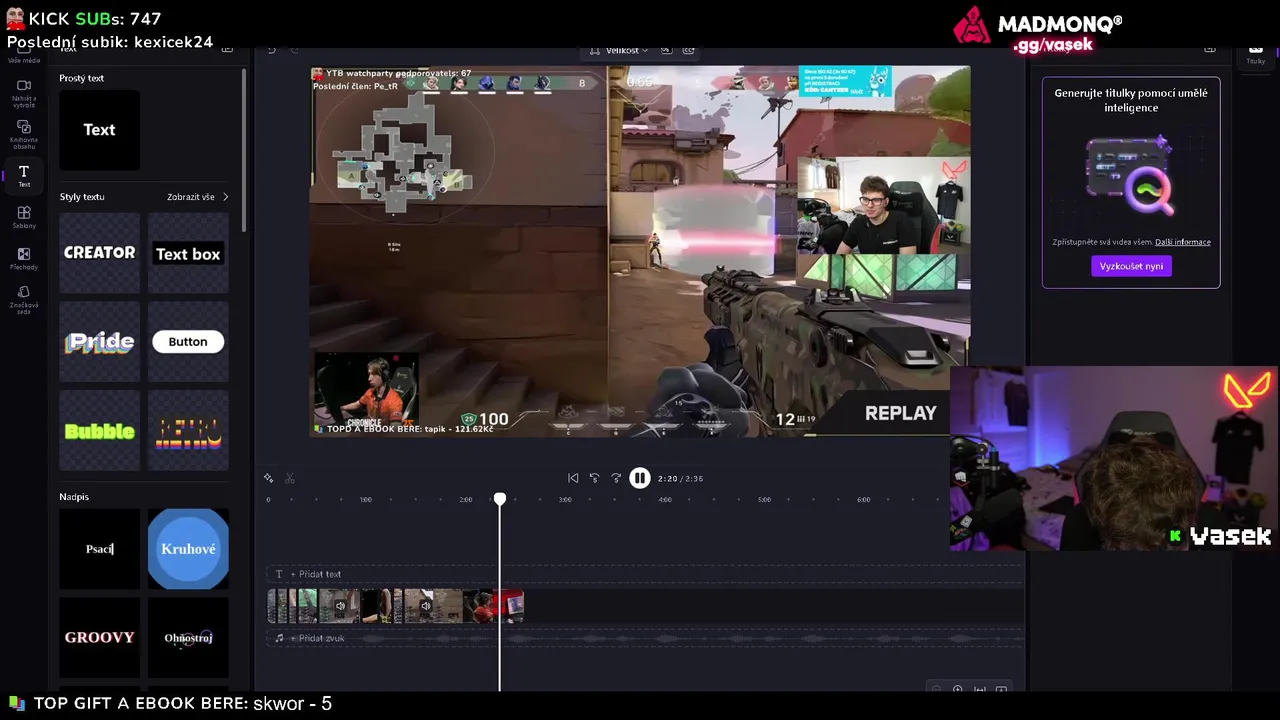This screenshot has width=1280, height=720.
Task: Choose the CREATOR text style
Action: [99, 253]
